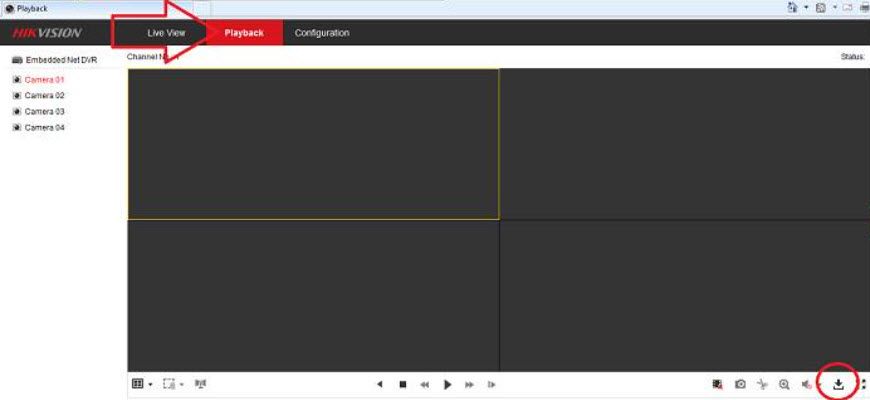Slow down playback with rewind icon

[424, 384]
